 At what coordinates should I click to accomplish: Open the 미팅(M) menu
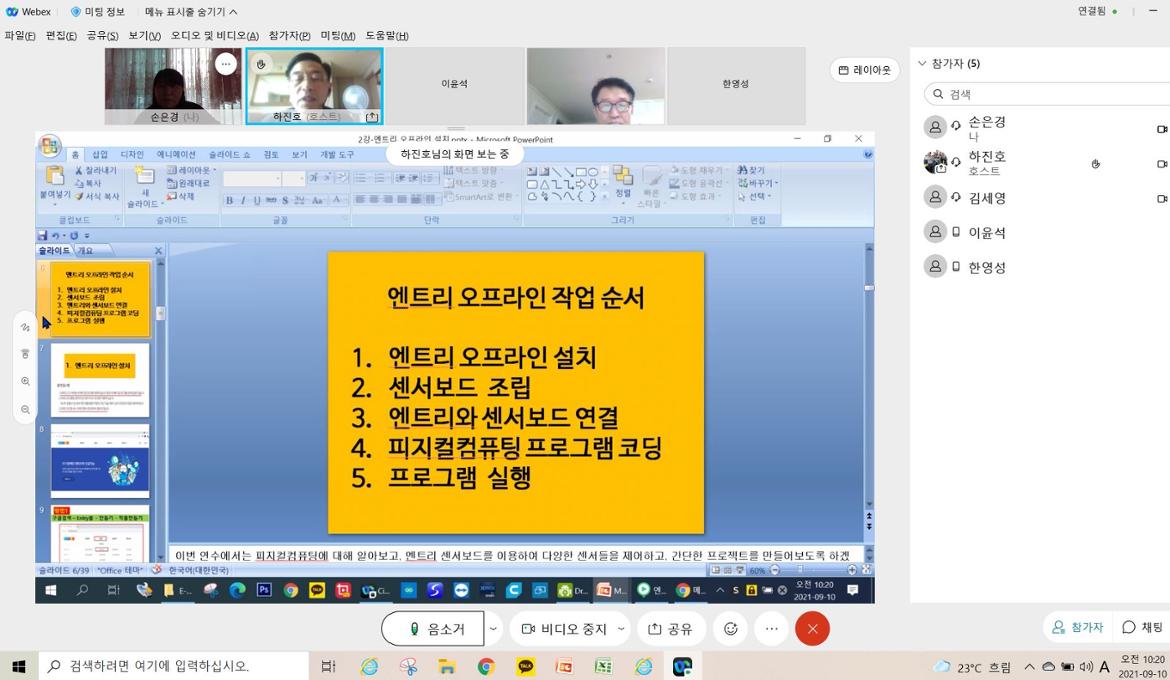[x=338, y=35]
